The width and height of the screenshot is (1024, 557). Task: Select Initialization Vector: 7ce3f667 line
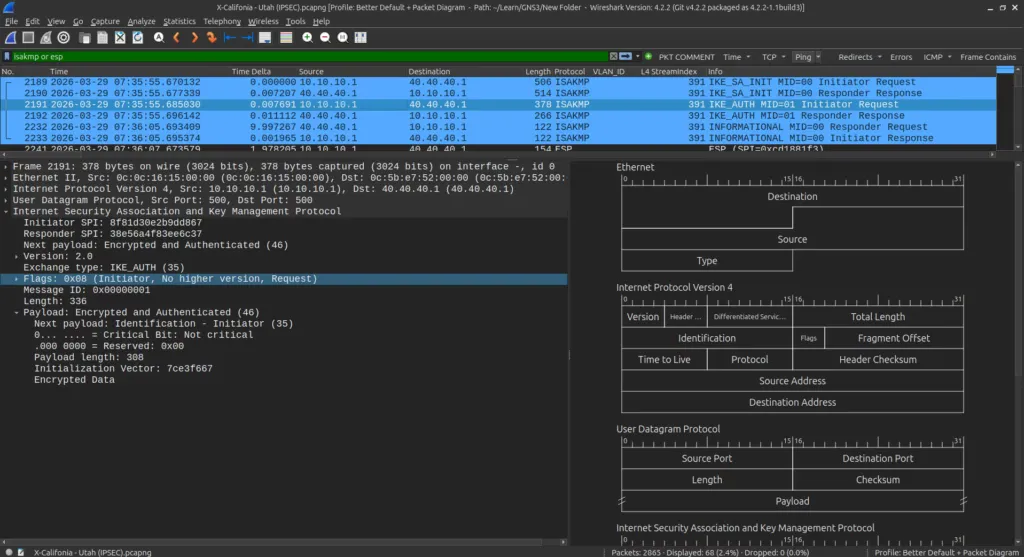tap(123, 369)
